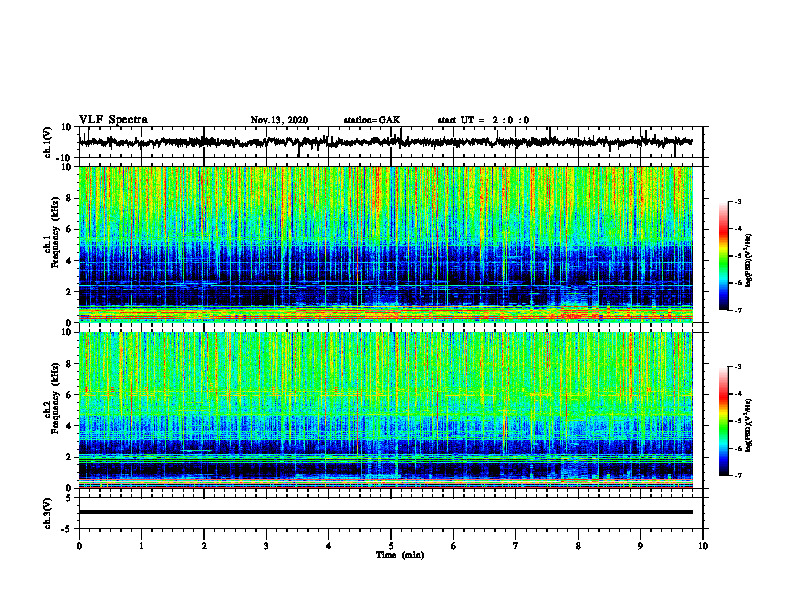This screenshot has width=792, height=612.
Task: Click the "4" kHz tick on ch.2 frequency axis
Action: 69,426
